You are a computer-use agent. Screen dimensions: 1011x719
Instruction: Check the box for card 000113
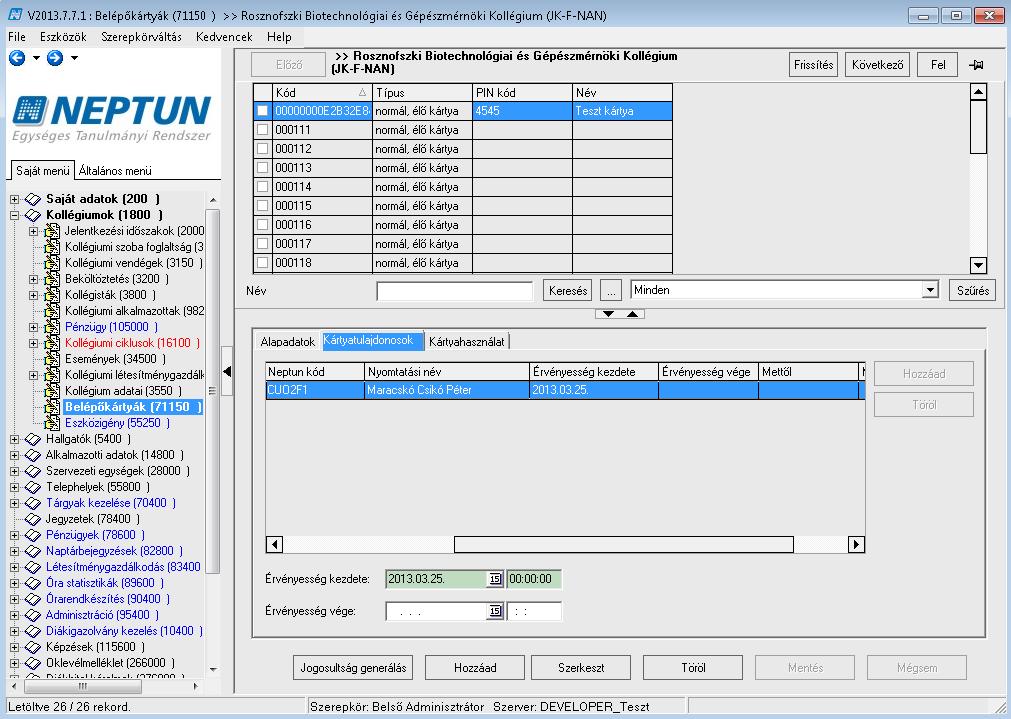(262, 168)
